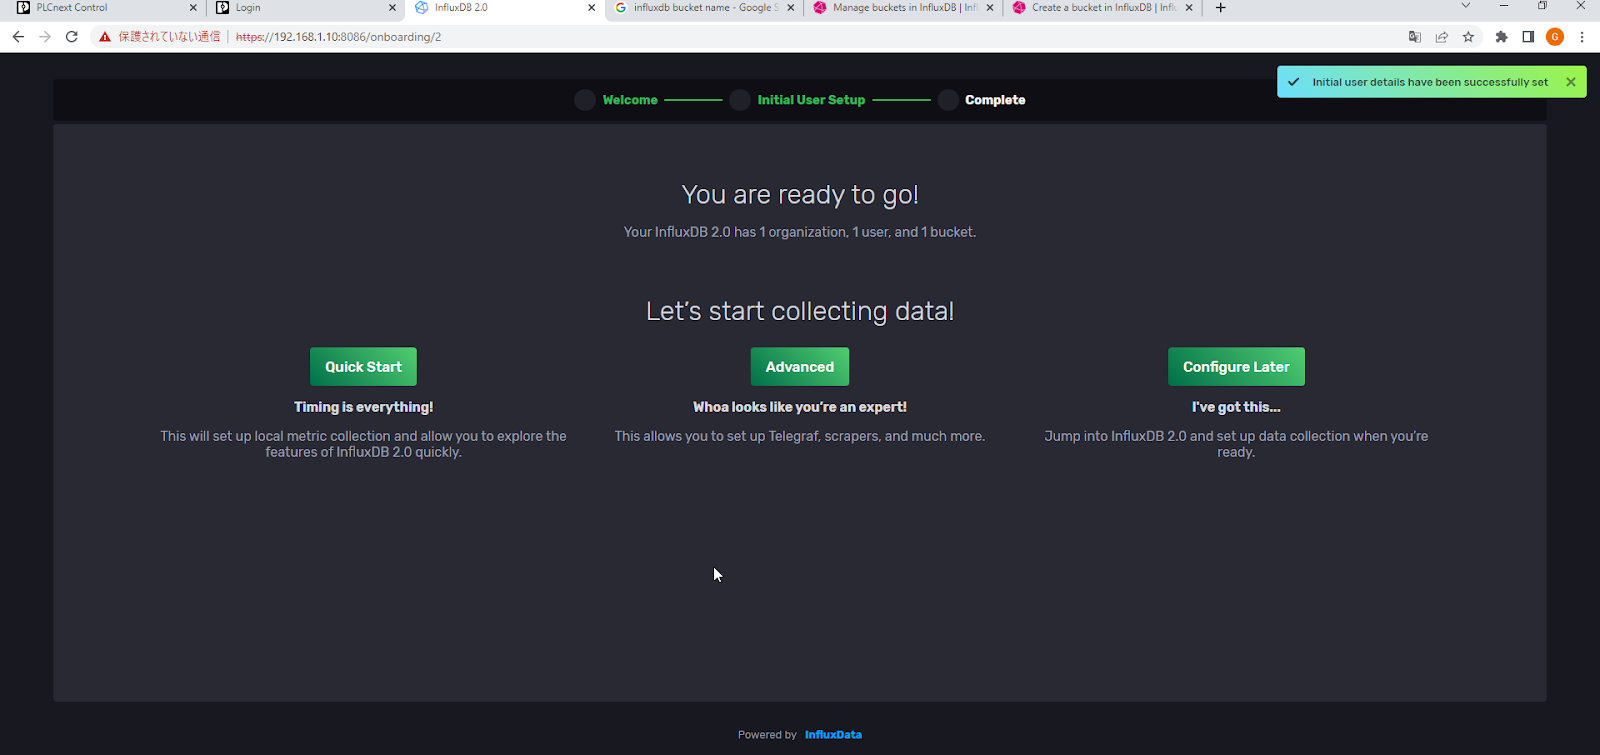Close the InfluxDB 2.0 tab
The image size is (1600, 755).
(x=591, y=8)
